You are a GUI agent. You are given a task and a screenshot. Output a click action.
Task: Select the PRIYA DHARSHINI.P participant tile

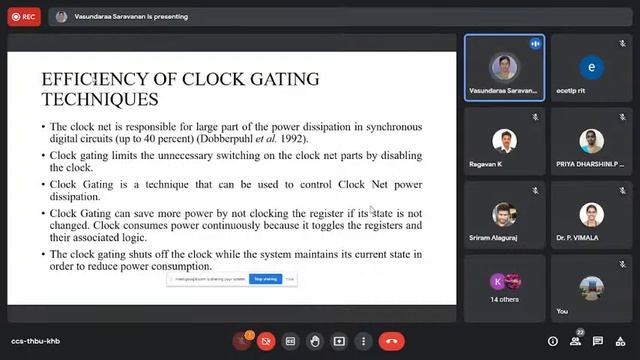click(591, 142)
